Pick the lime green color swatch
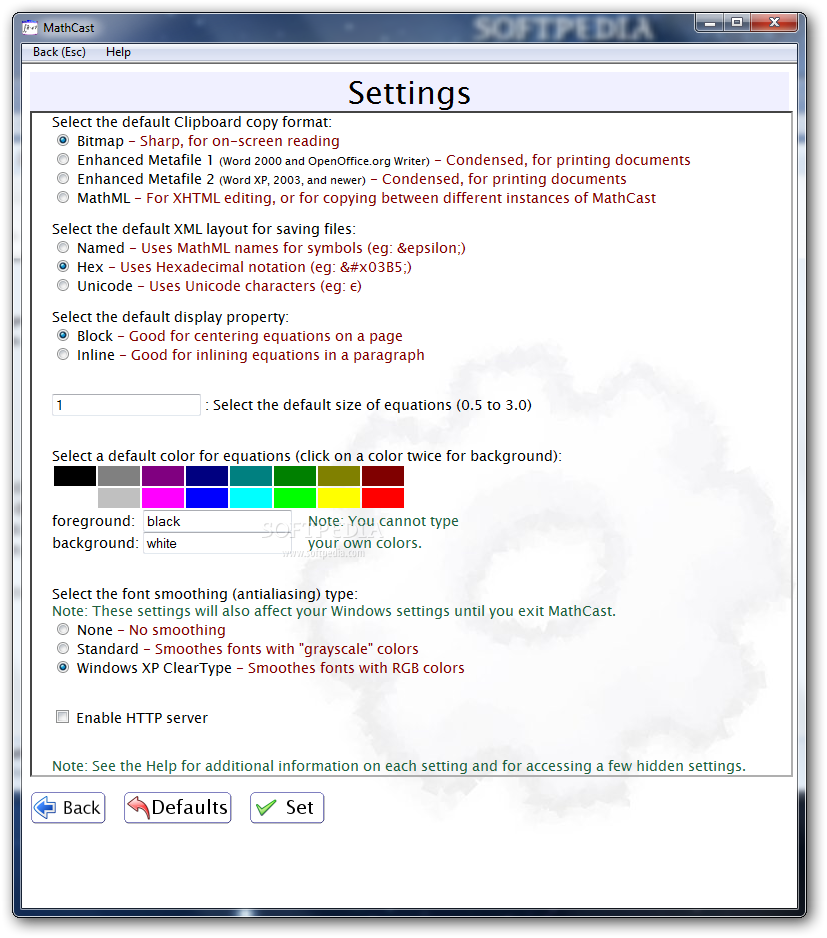The image size is (827, 938). coord(294,498)
